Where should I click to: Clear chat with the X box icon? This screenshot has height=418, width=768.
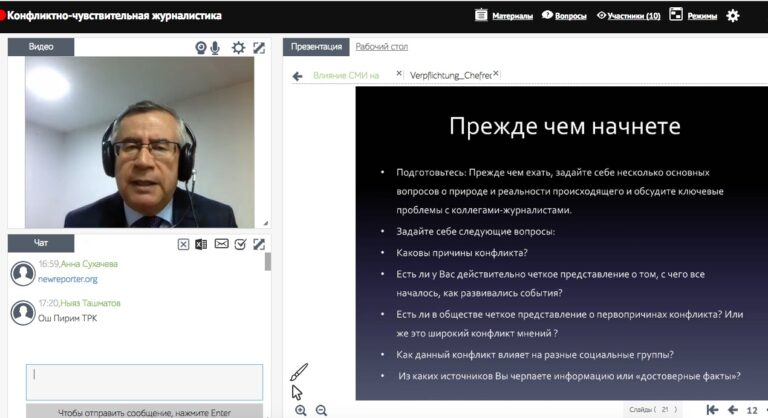point(183,244)
